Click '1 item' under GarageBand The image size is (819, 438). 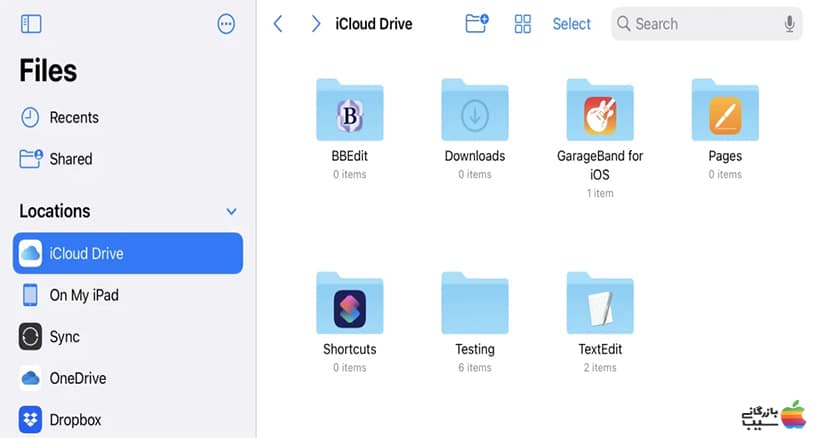pyautogui.click(x=600, y=193)
